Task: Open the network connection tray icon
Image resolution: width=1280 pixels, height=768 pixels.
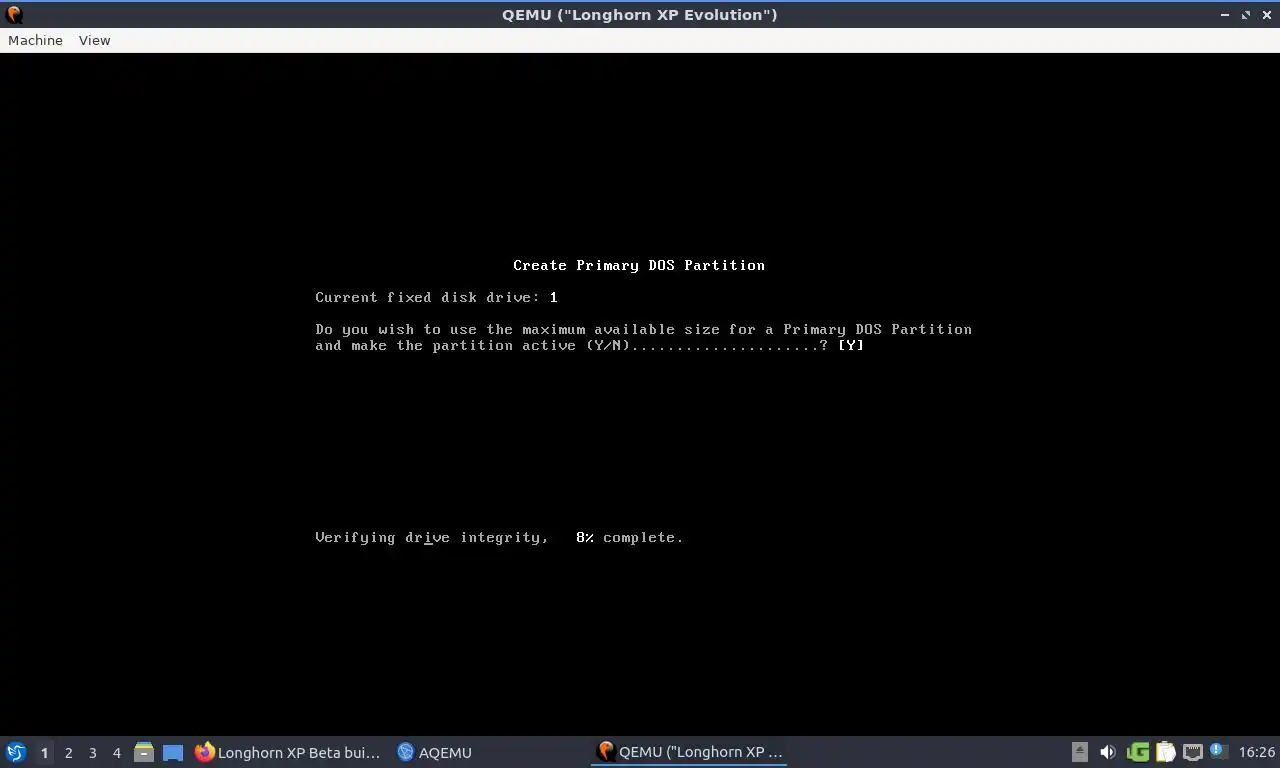Action: point(1193,752)
